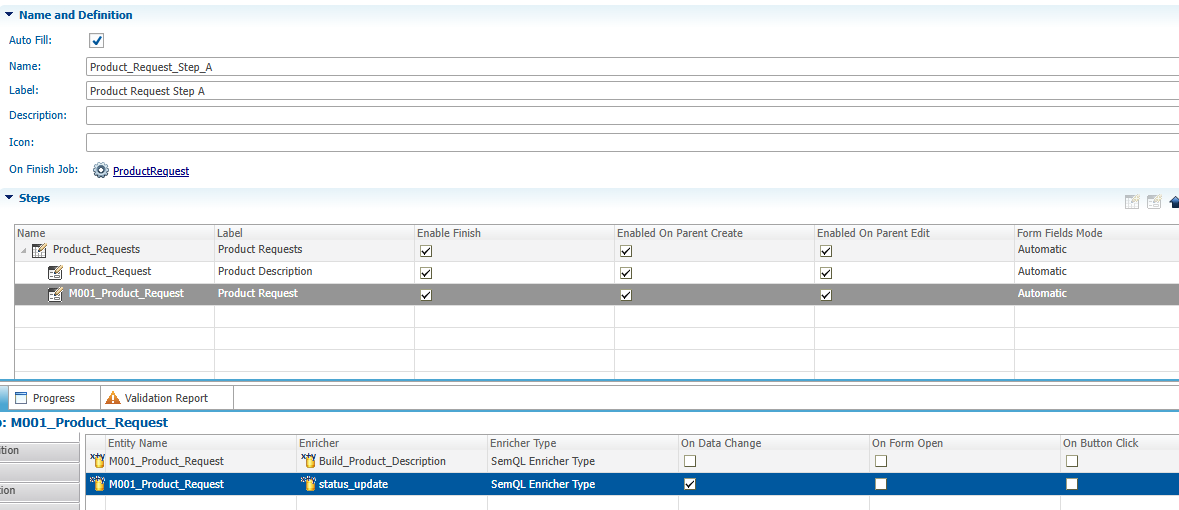Click the Enable Finish column header

(514, 233)
